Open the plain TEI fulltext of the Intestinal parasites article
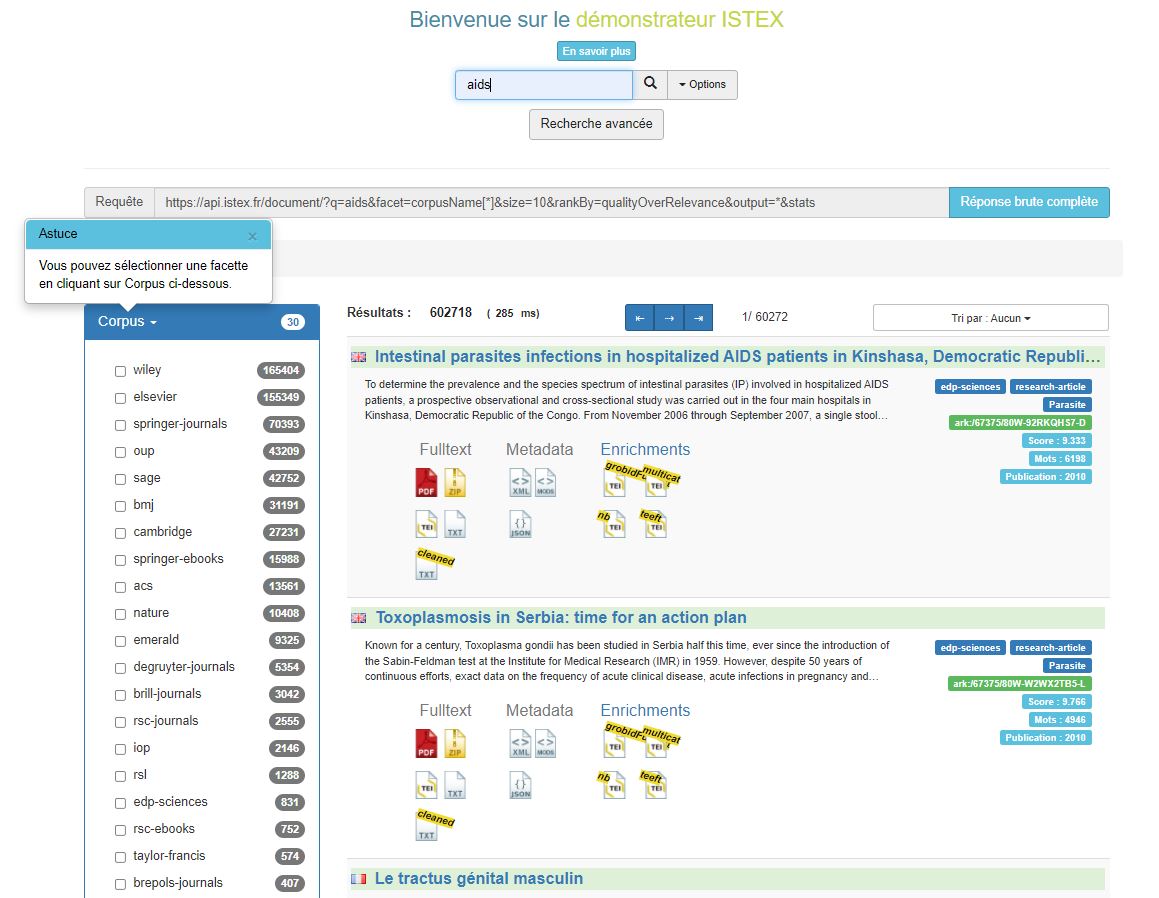Image resolution: width=1159 pixels, height=898 pixels. pyautogui.click(x=426, y=524)
